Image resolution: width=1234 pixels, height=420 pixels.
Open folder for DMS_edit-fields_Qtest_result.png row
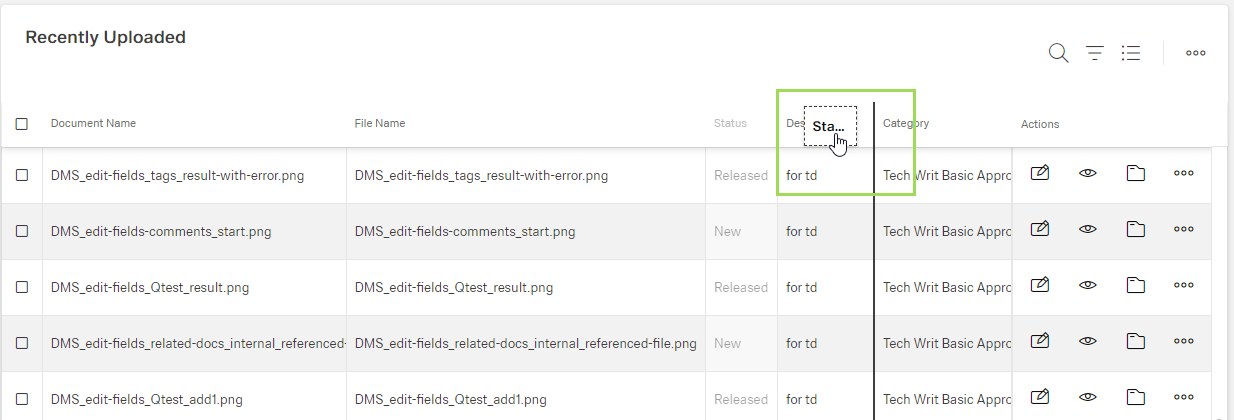pyautogui.click(x=1136, y=286)
